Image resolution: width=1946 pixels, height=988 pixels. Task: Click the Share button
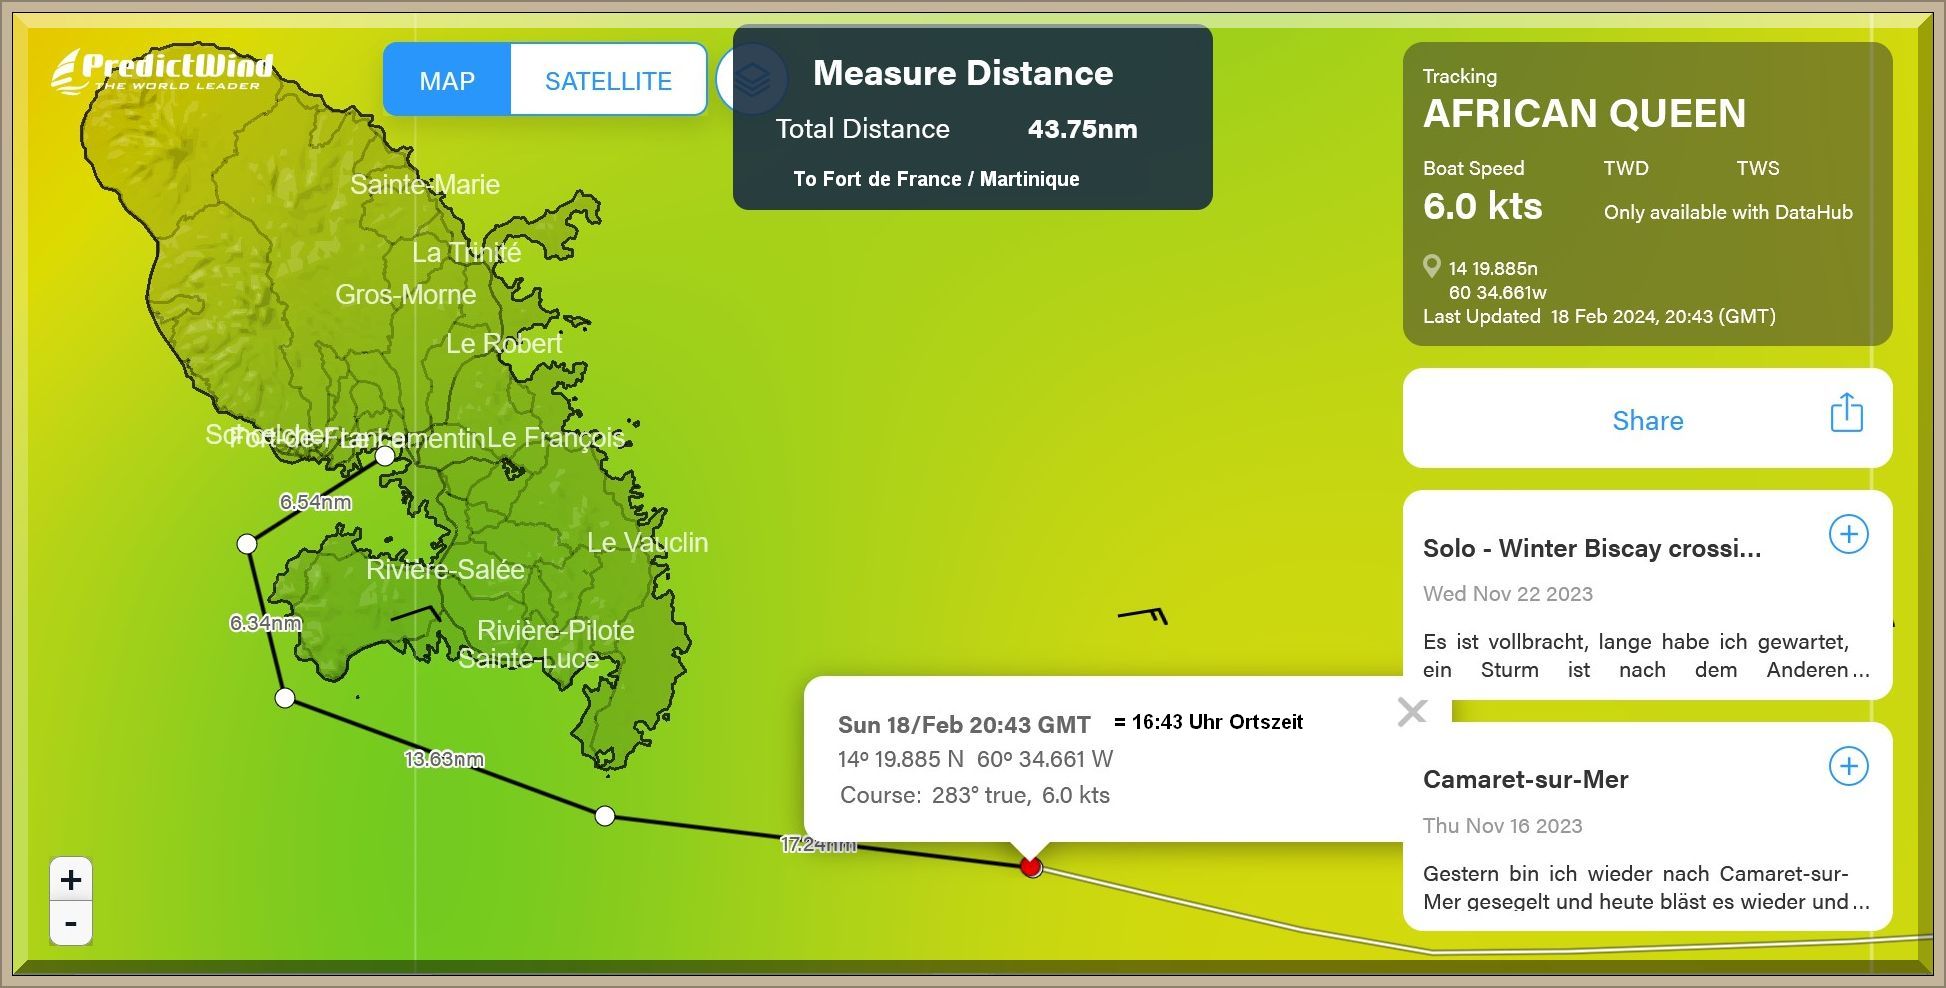pos(1647,420)
